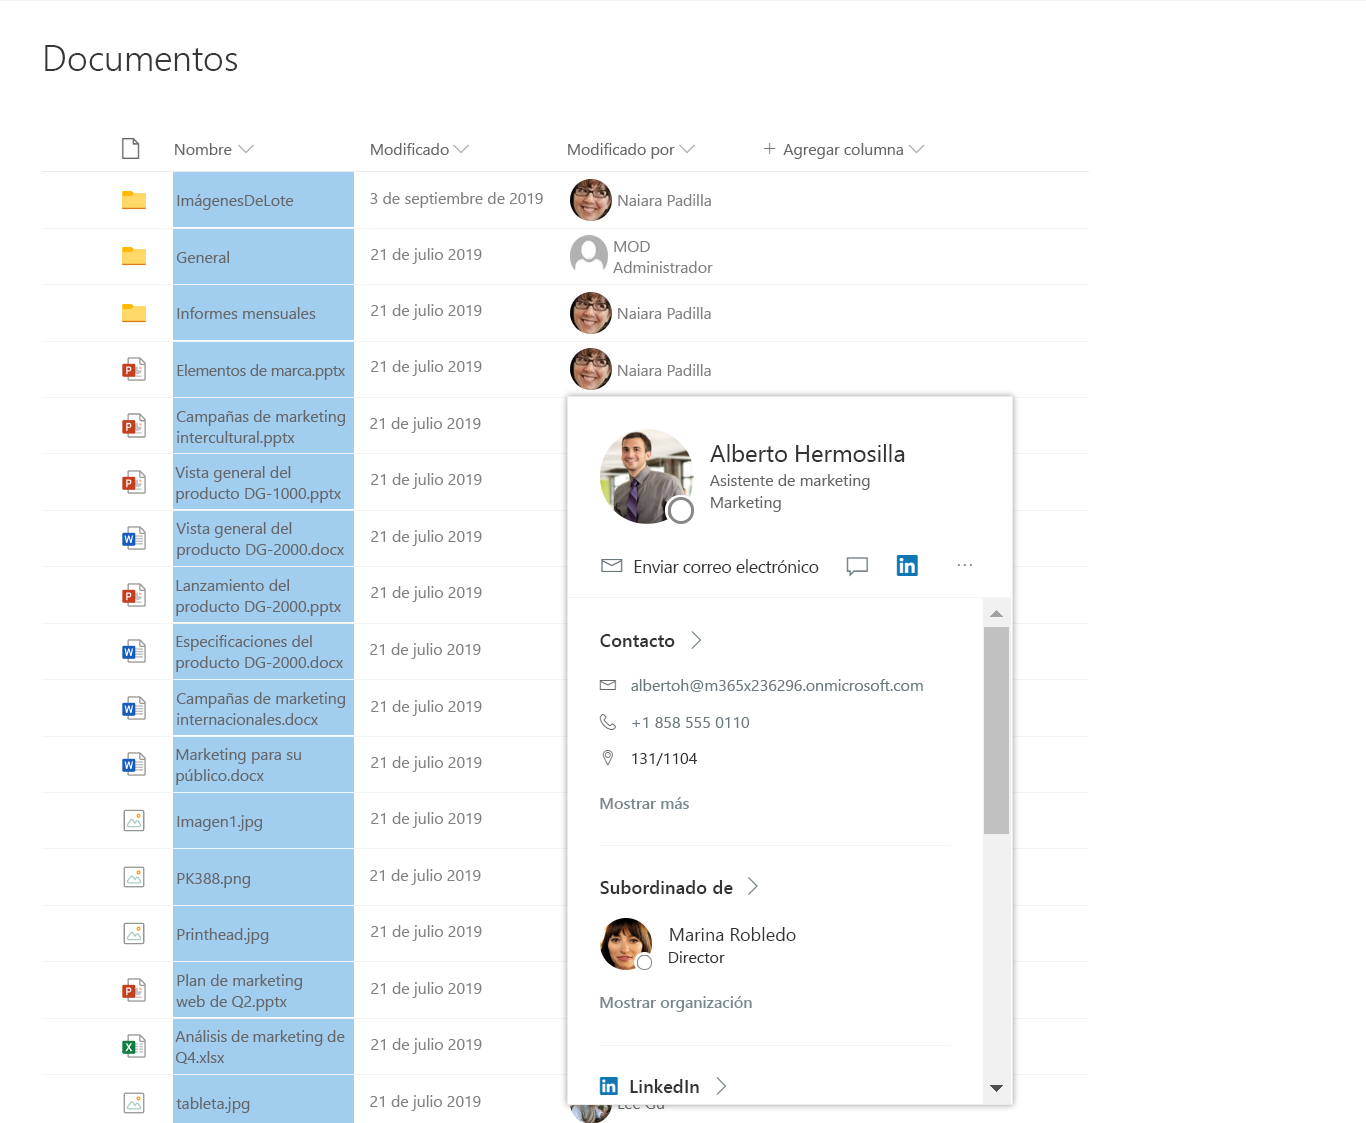The width and height of the screenshot is (1366, 1123).
Task: Click Excel icon for Análisis de marketing de Q4.xlsx
Action: pyautogui.click(x=134, y=1047)
